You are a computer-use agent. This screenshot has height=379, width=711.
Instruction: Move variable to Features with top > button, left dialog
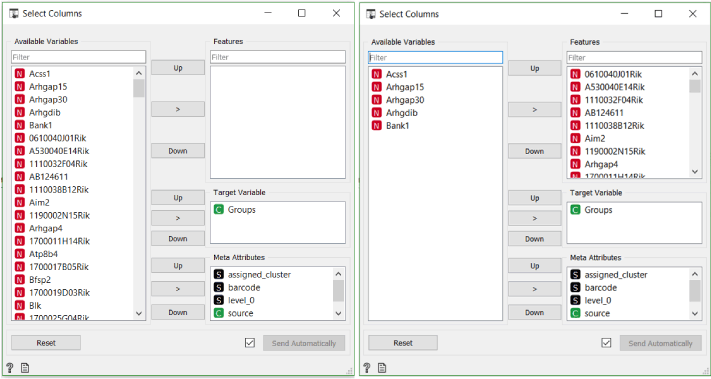(178, 109)
